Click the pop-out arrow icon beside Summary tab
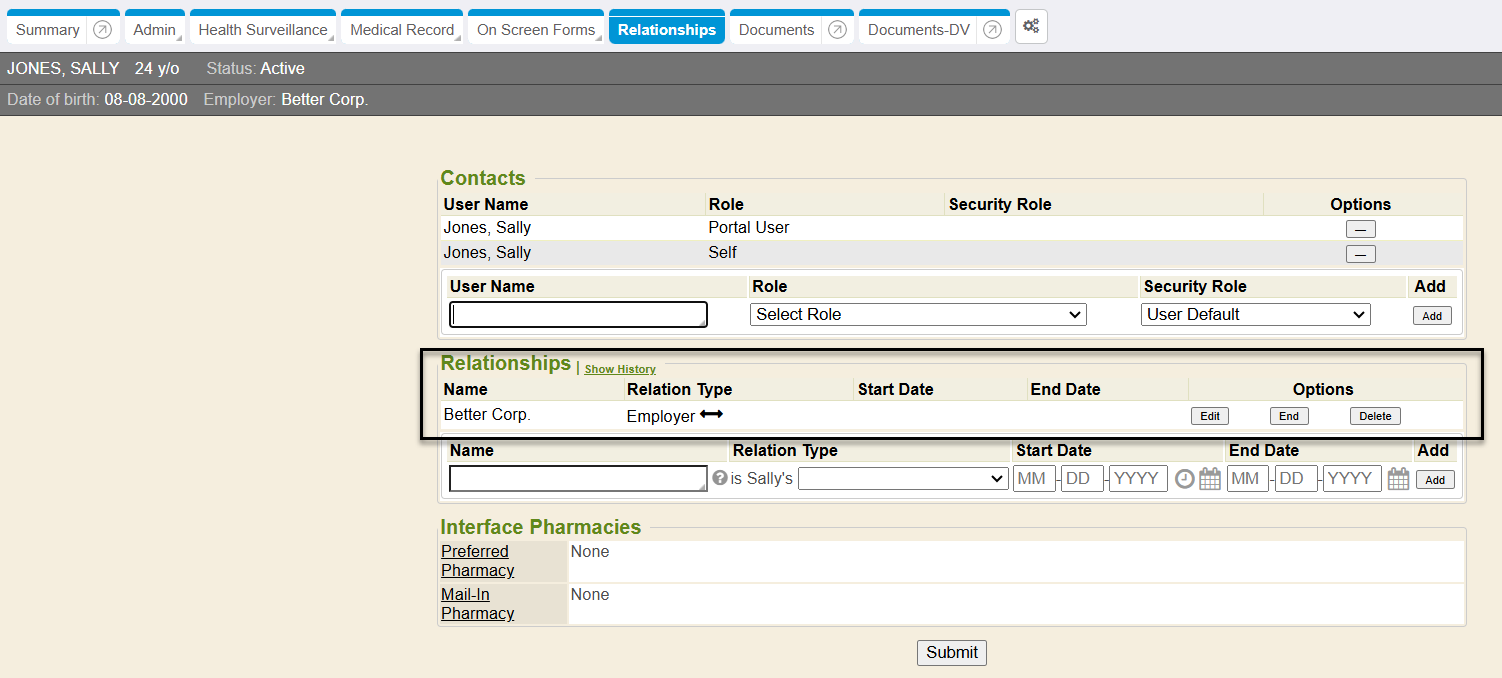The height and width of the screenshot is (678, 1502). pyautogui.click(x=102, y=30)
